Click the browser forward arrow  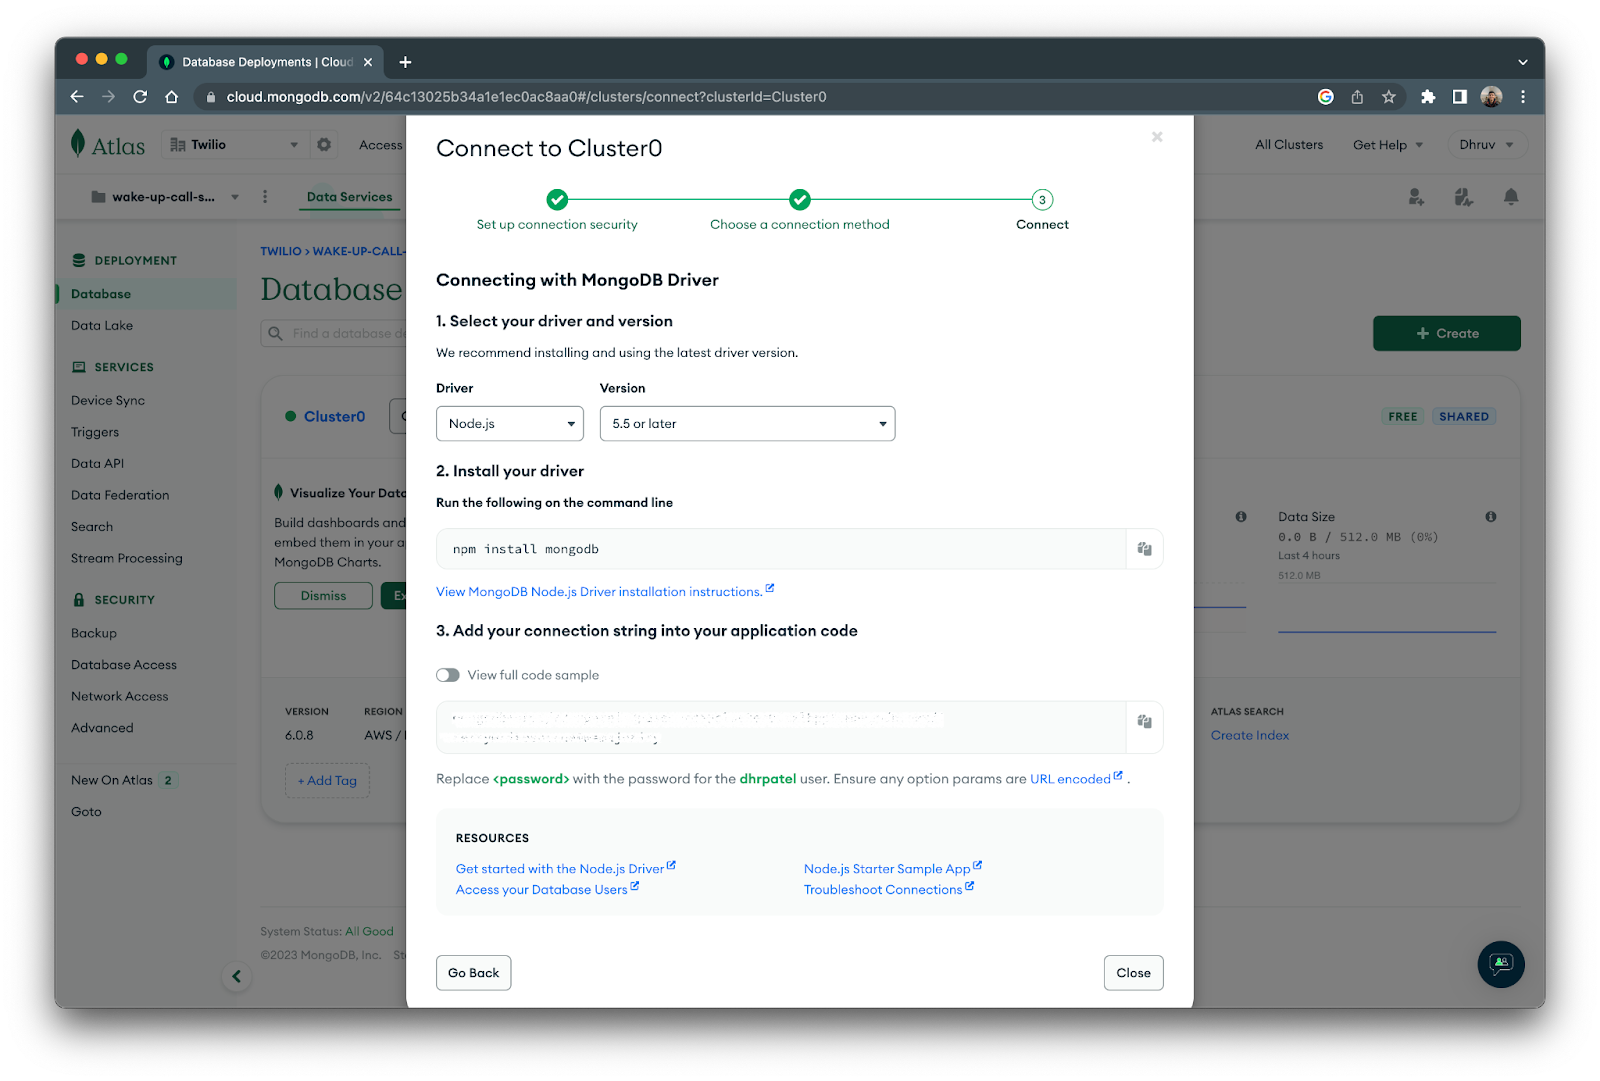[109, 97]
